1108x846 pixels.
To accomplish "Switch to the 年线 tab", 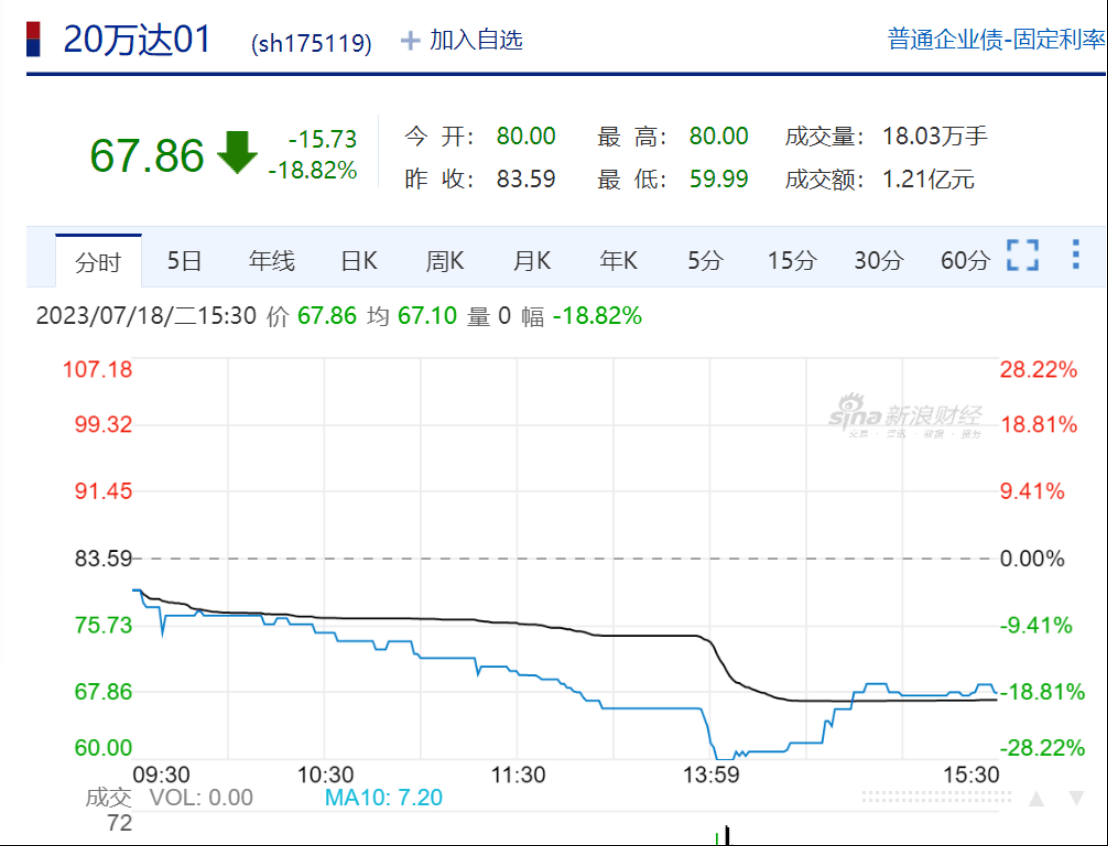I will (271, 261).
